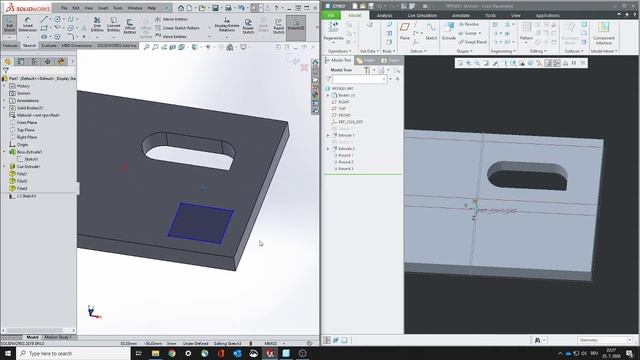
Task: Click Convert Entities in SolidWorks sketch ribbon
Action: pyautogui.click(x=113, y=25)
